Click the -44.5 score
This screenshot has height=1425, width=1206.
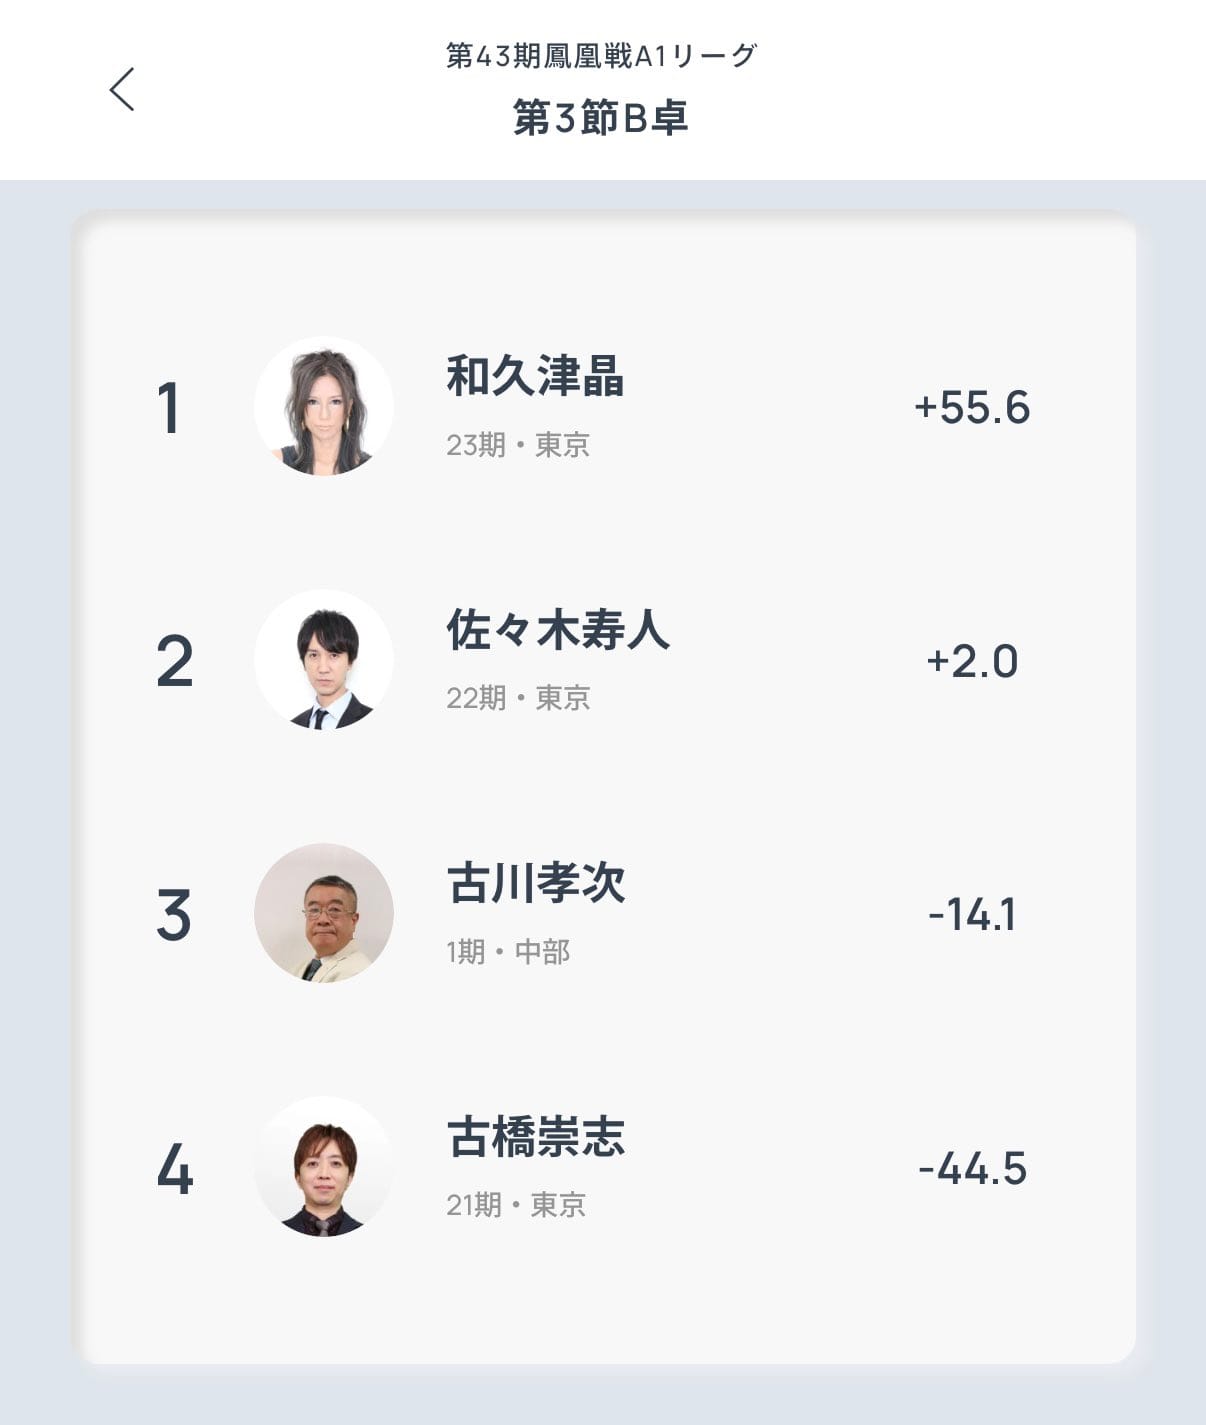pos(972,1168)
